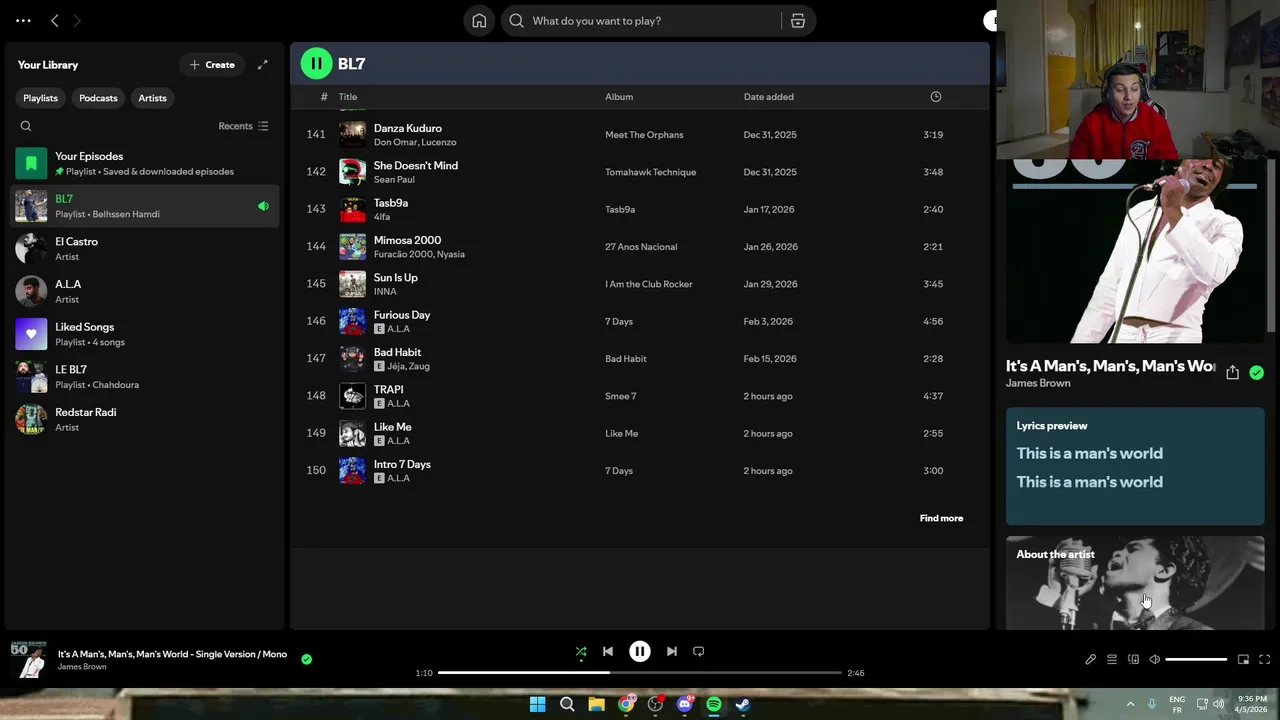Open El Castro artist in the library

[145, 249]
